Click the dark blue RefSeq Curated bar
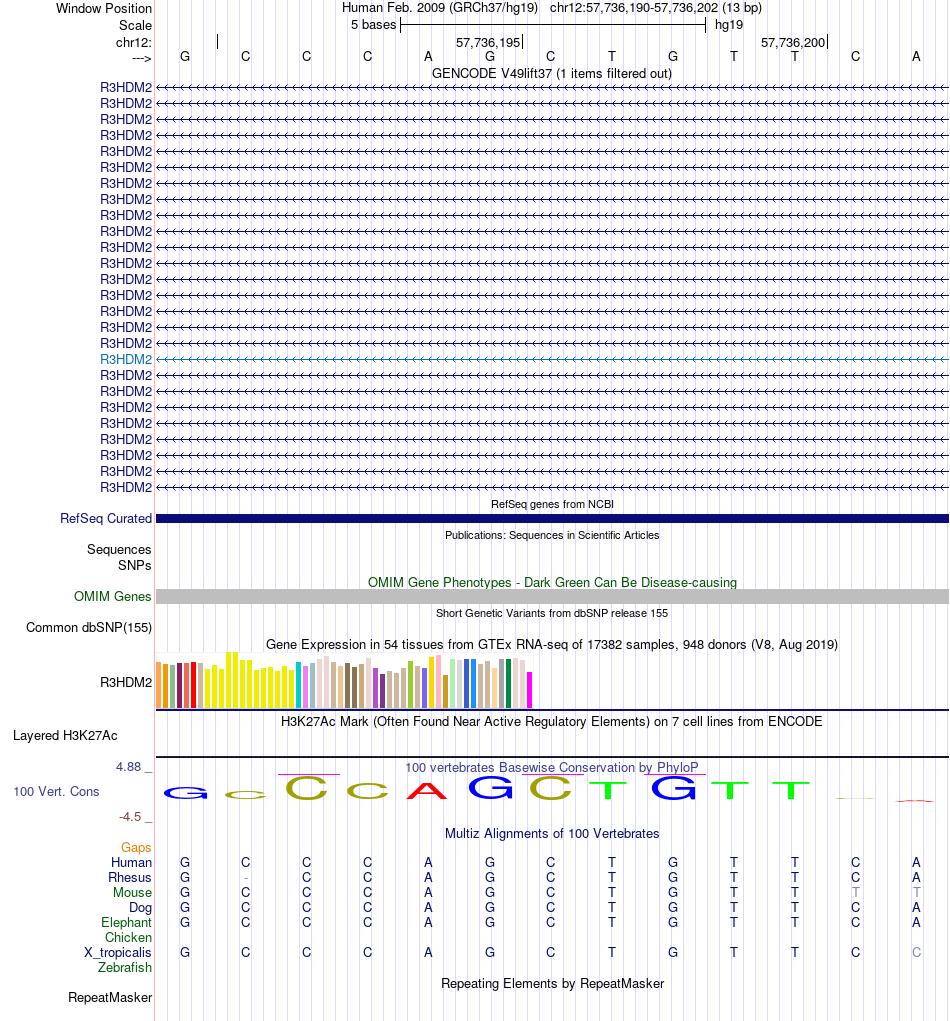 552,518
